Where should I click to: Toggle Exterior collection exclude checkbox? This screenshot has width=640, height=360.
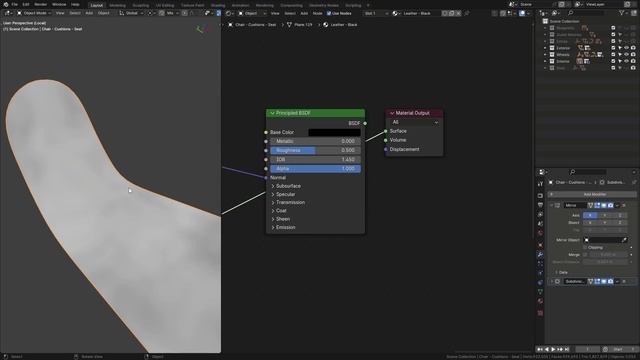point(613,48)
